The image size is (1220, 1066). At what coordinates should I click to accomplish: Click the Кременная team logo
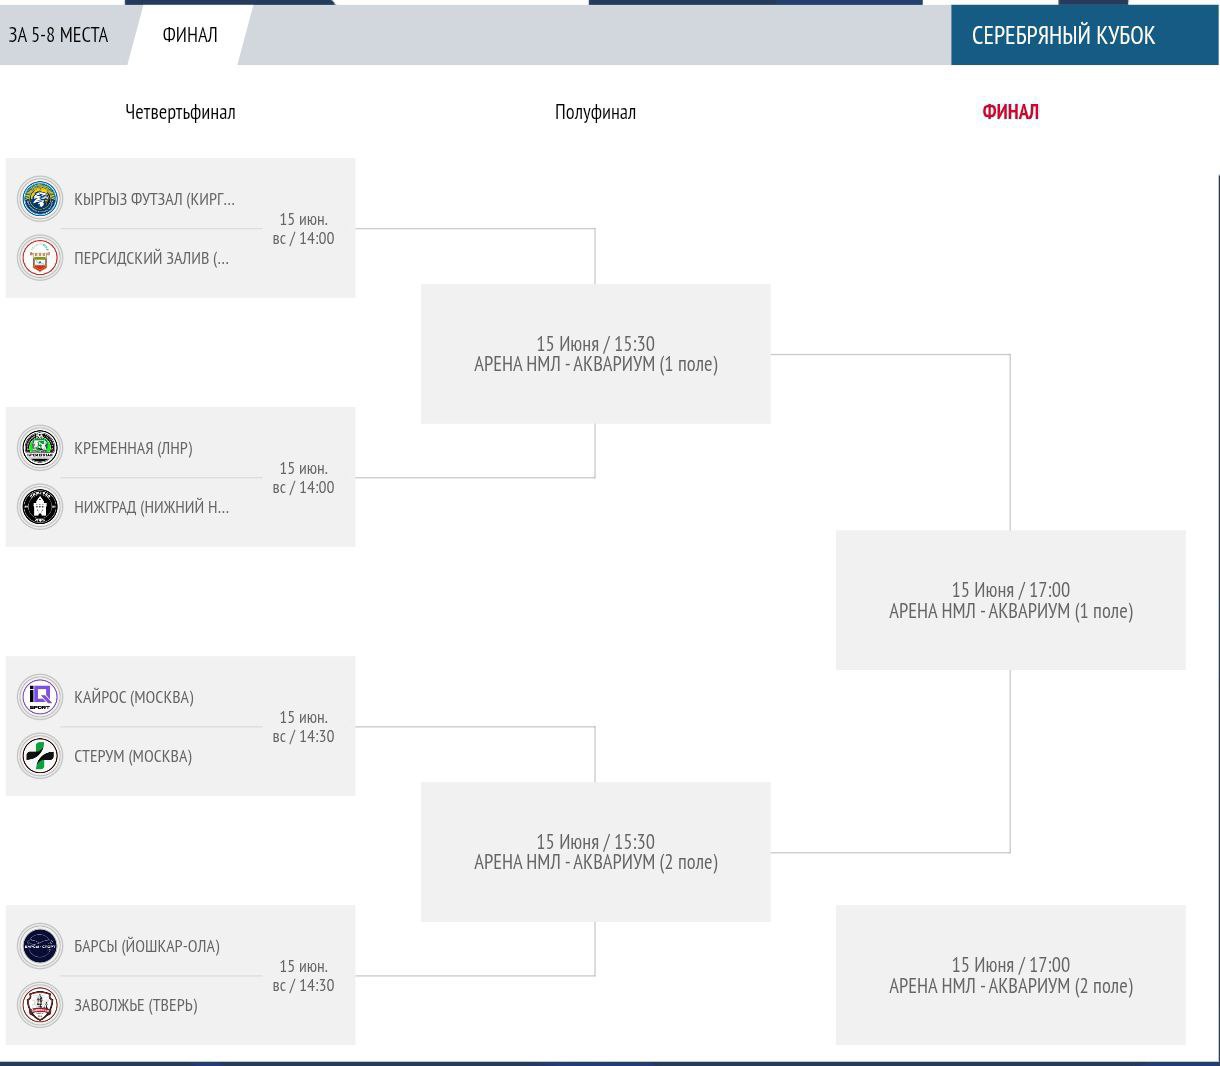[40, 448]
